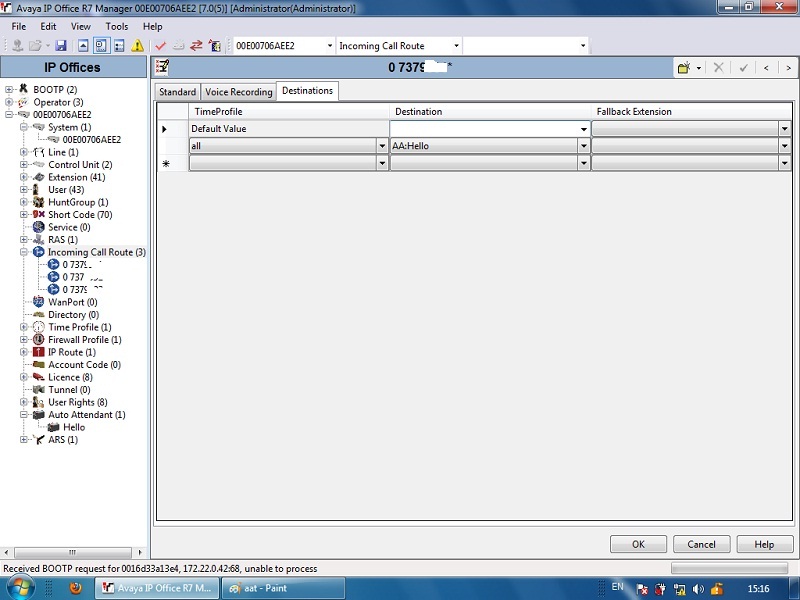Click the Save configuration floppy disk icon
This screenshot has width=800, height=600.
coord(61,46)
